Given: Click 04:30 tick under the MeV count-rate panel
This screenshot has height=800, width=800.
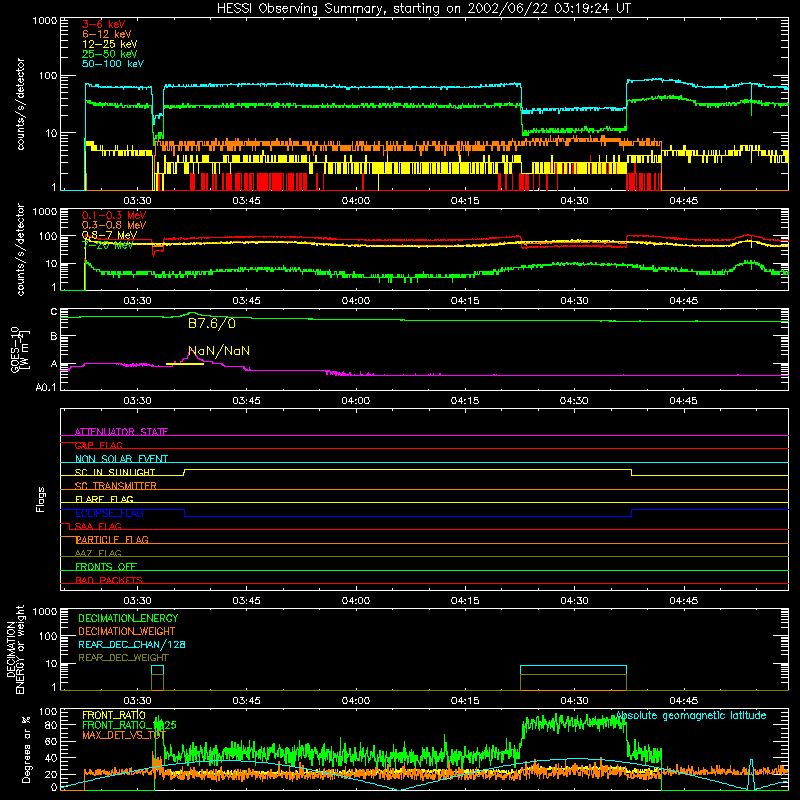Looking at the screenshot, I should [x=574, y=301].
